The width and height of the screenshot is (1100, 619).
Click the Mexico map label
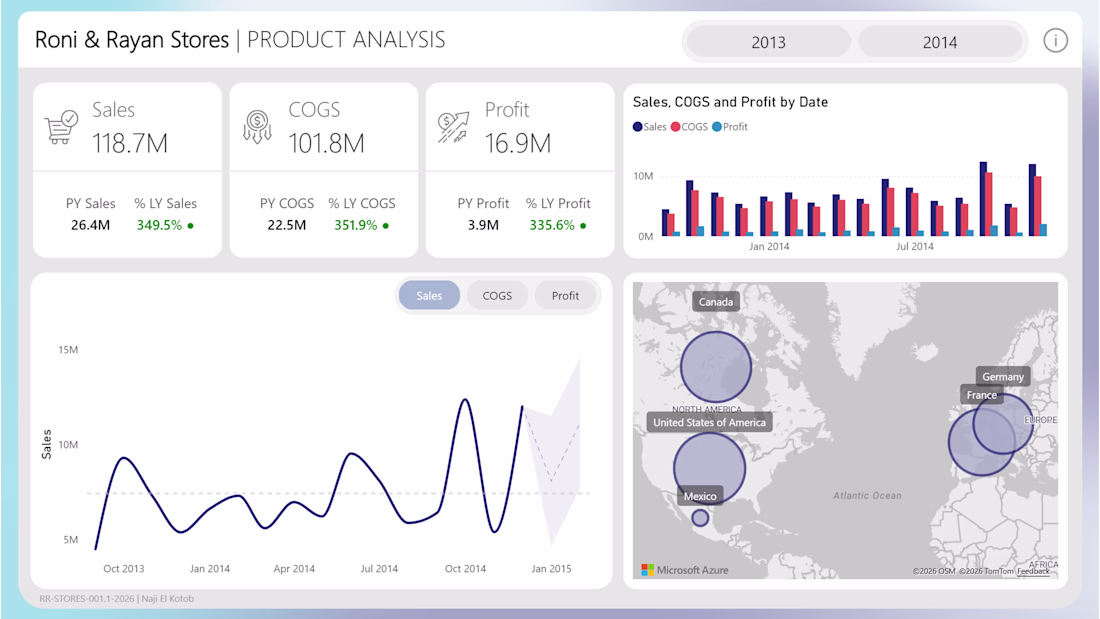coord(700,496)
